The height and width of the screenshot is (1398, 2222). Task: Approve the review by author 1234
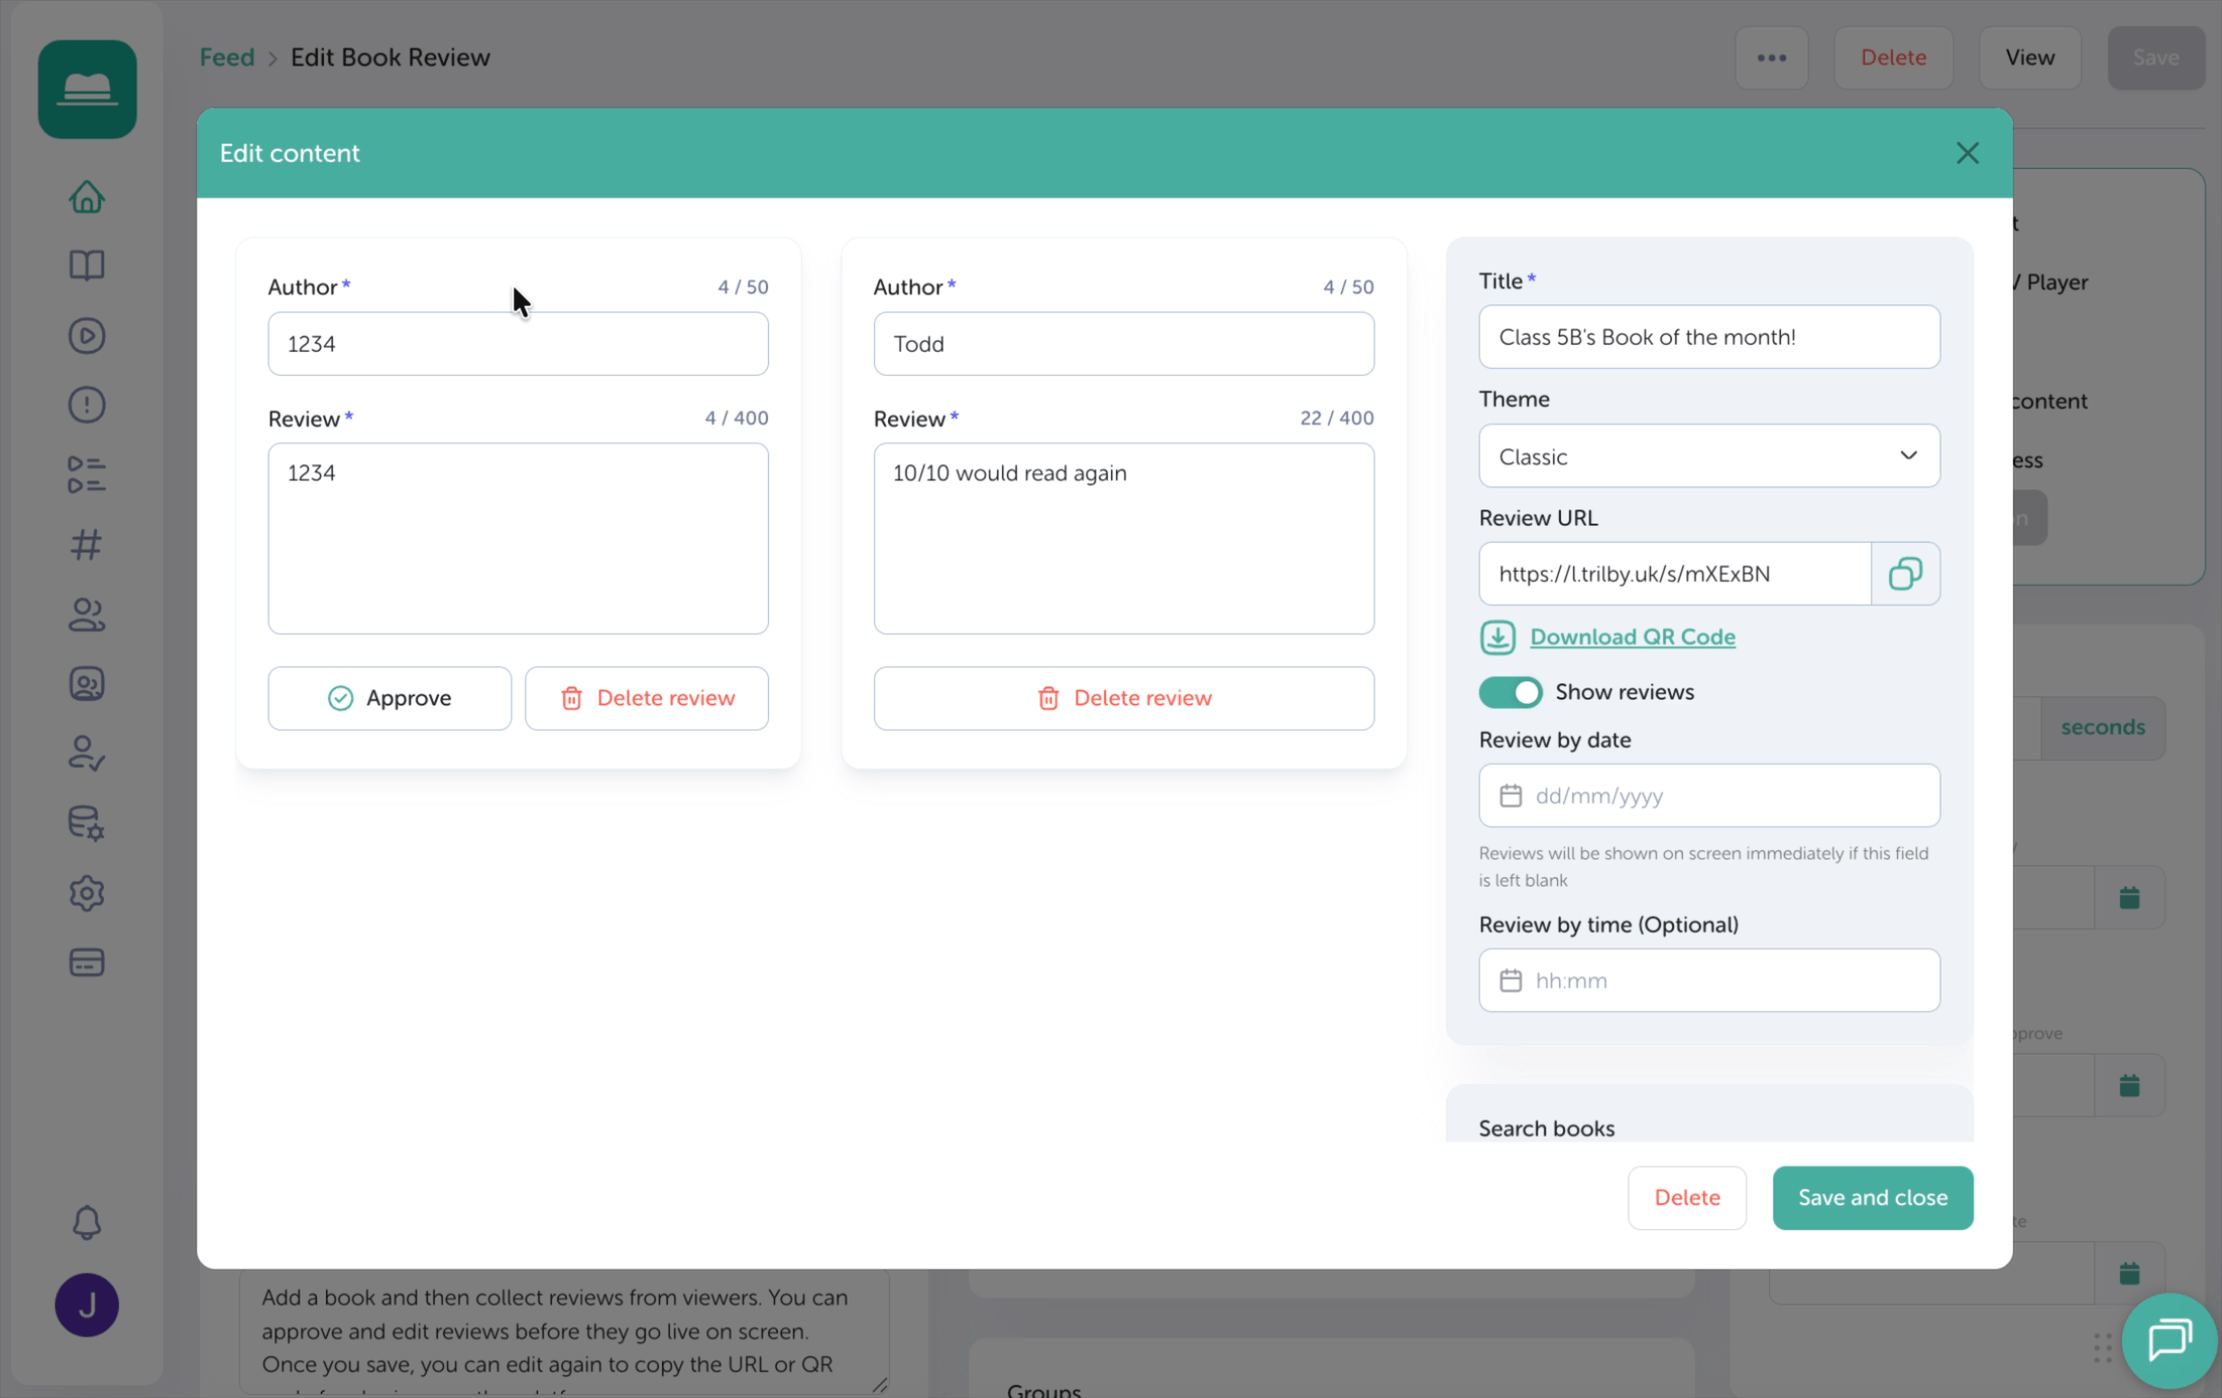point(389,698)
